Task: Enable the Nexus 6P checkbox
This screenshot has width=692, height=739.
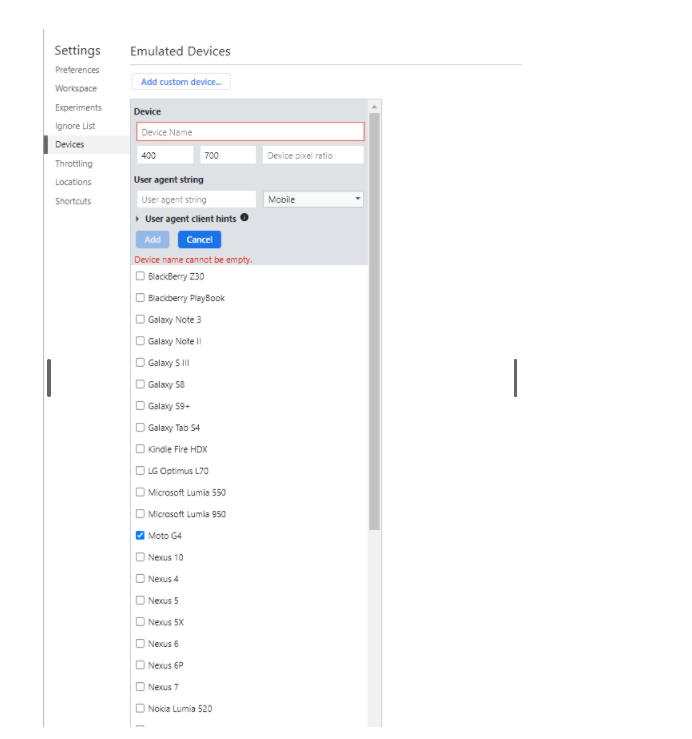Action: point(140,665)
